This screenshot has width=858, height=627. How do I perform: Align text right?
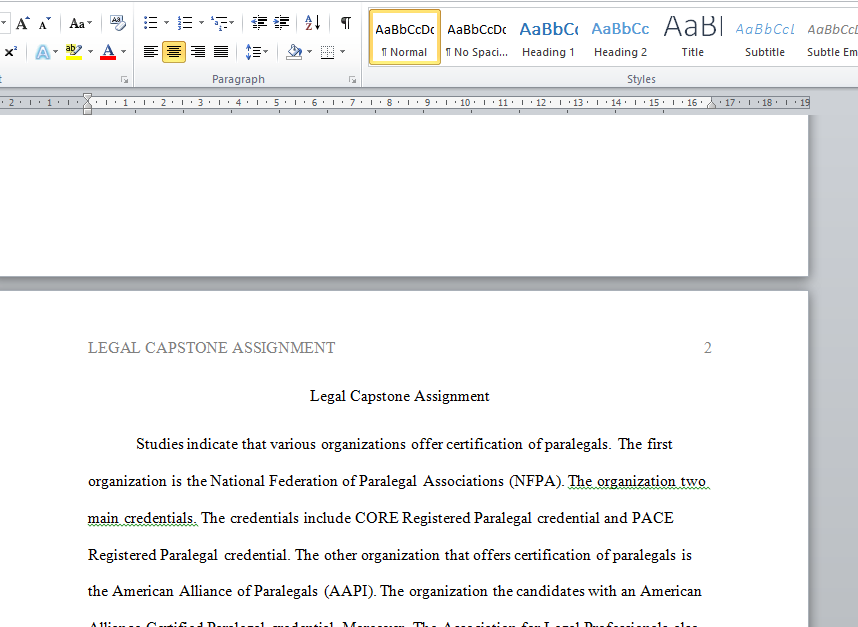(198, 52)
